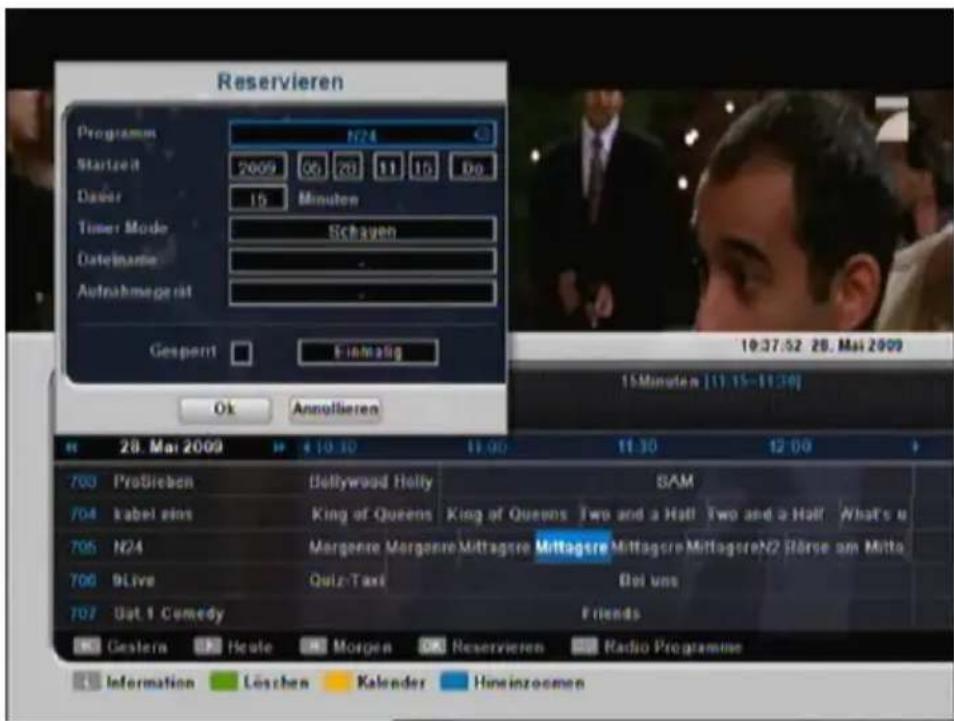Image resolution: width=954 pixels, height=721 pixels.
Task: Click the next-day arrow beside 28. Mai 2009
Action: click(x=279, y=448)
